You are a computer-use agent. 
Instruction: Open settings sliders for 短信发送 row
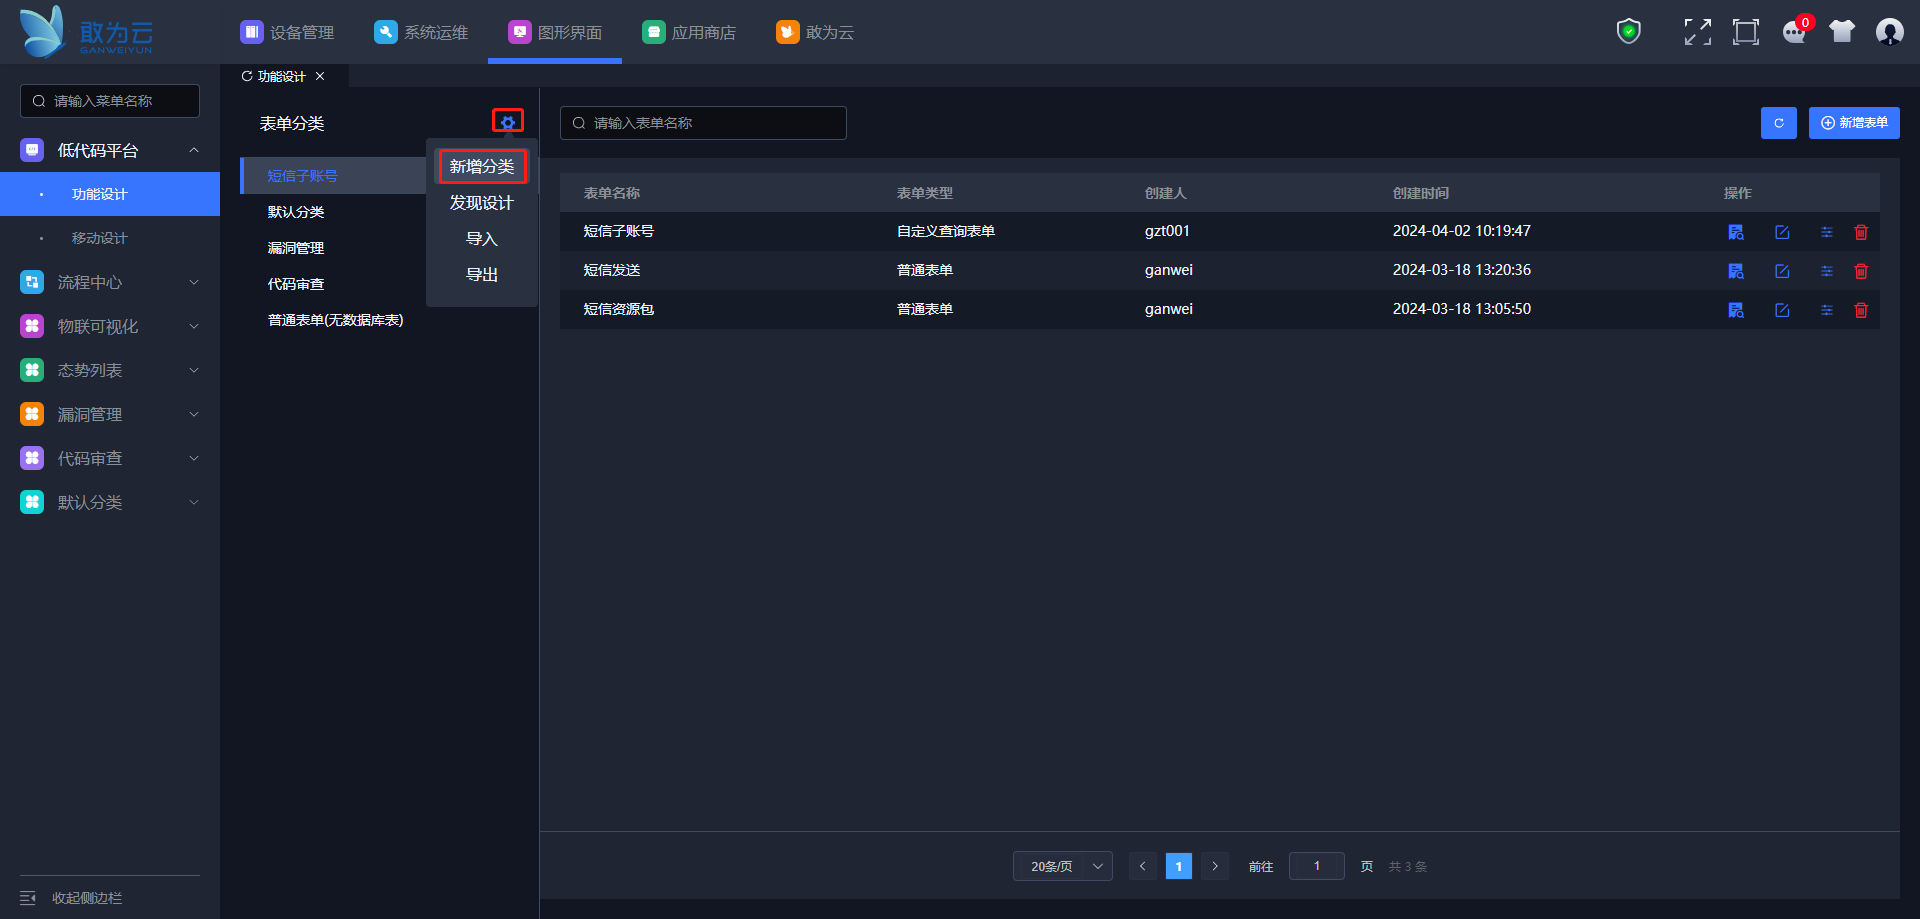(x=1827, y=271)
